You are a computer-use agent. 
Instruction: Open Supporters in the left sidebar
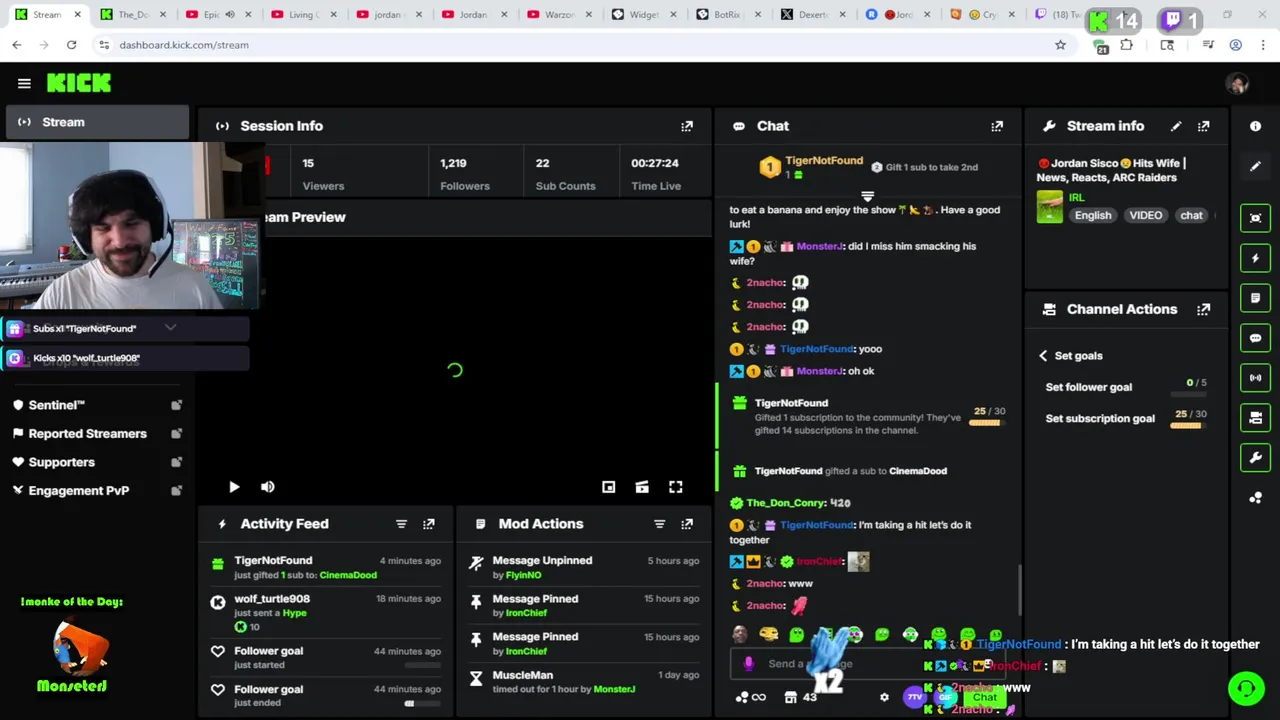coord(61,462)
